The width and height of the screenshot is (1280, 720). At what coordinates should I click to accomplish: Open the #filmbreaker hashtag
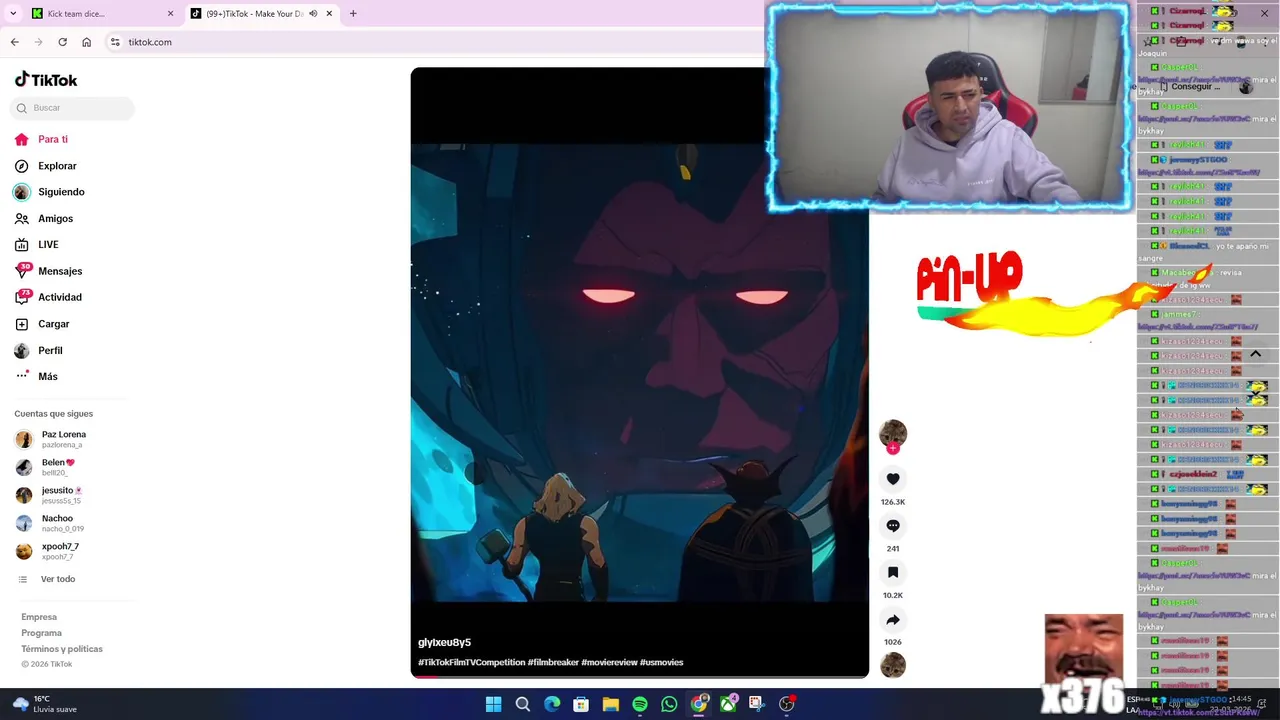click(553, 662)
